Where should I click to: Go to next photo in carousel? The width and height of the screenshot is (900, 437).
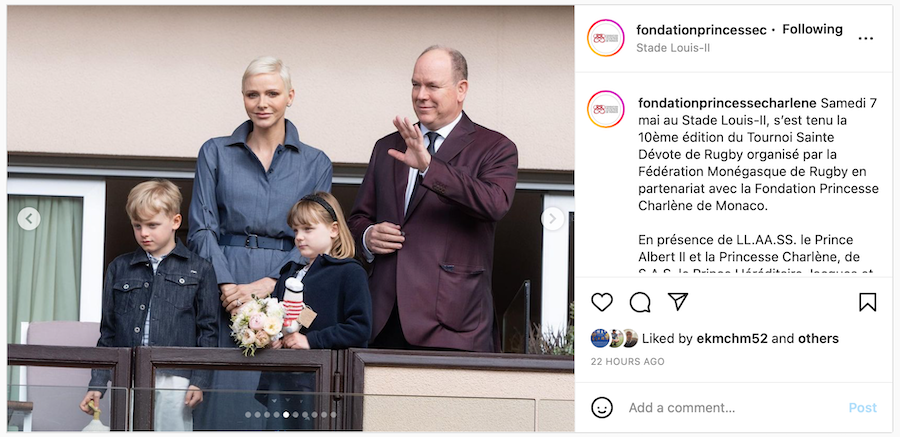coord(553,219)
